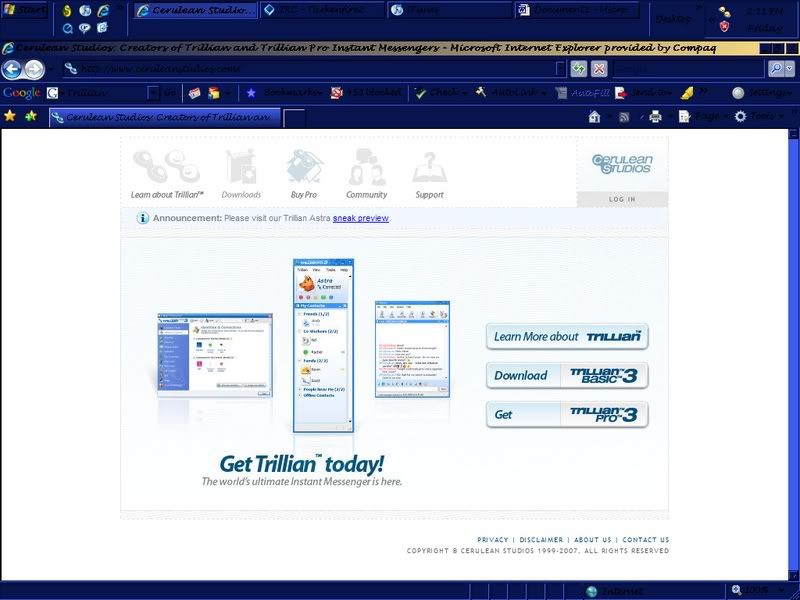Open the Print button dropdown arrow
800x600 pixels.
[670, 117]
